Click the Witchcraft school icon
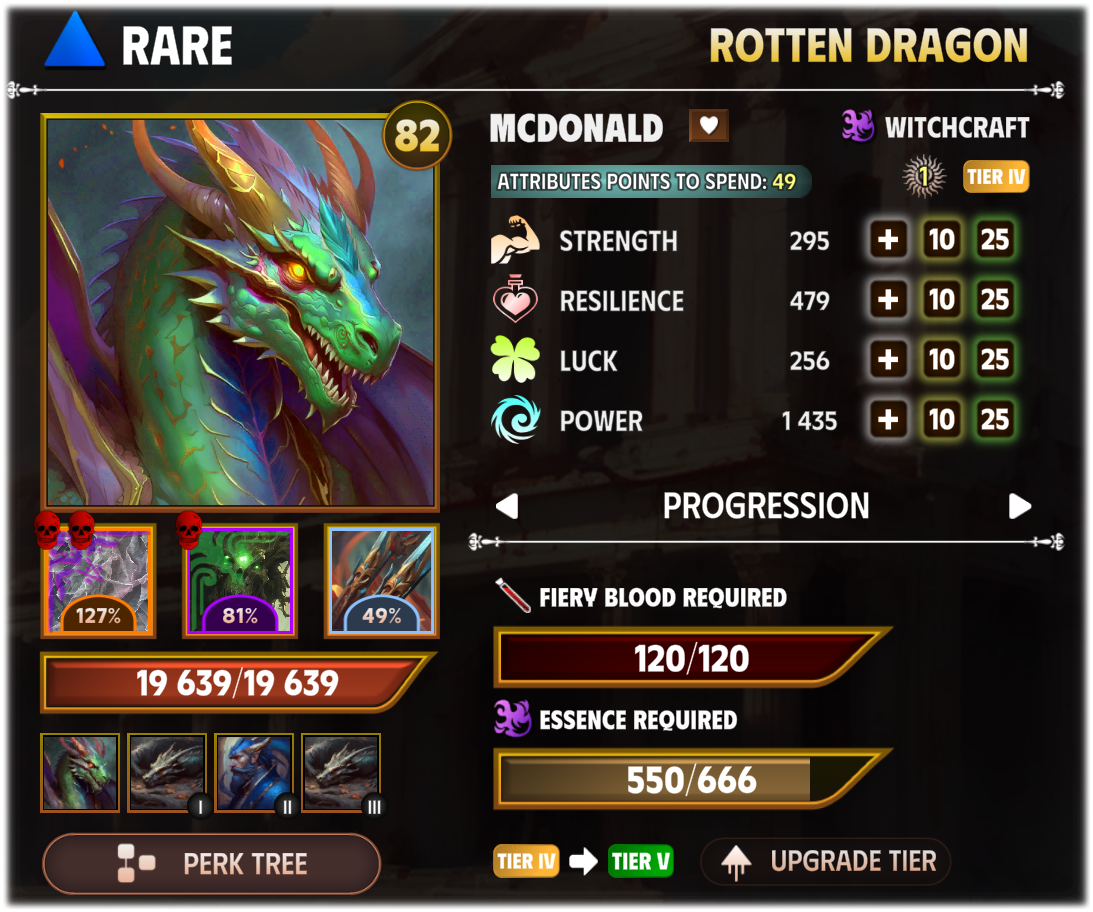Viewport: 1093px width, 912px height. pos(857,126)
